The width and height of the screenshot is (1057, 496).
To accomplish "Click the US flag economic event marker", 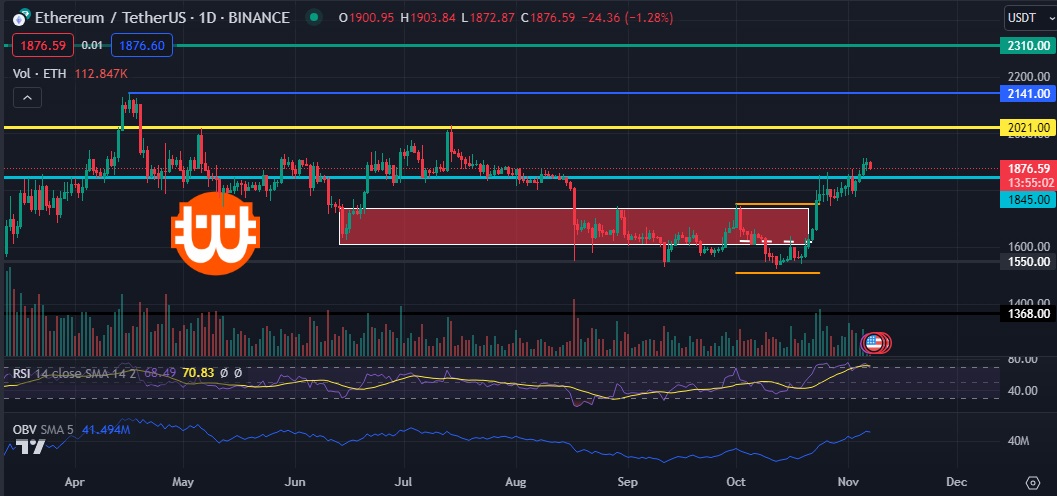I will click(874, 343).
